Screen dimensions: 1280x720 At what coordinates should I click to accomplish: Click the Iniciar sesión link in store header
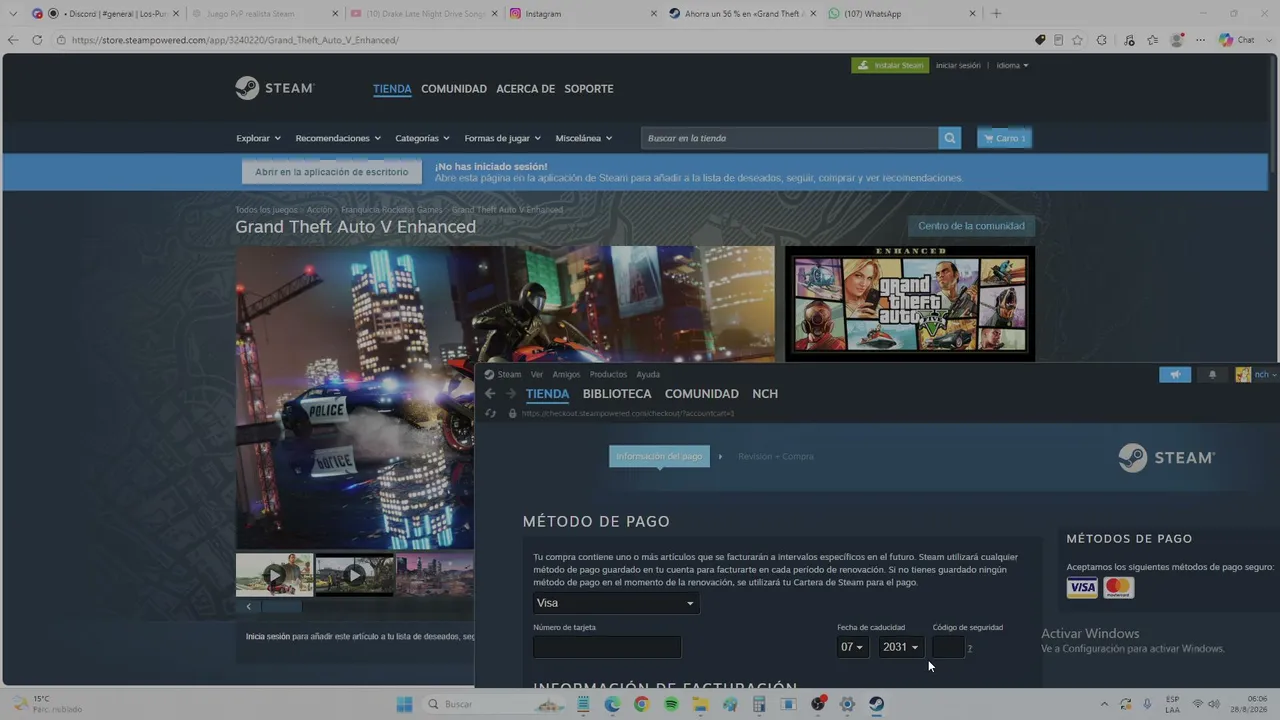[958, 65]
